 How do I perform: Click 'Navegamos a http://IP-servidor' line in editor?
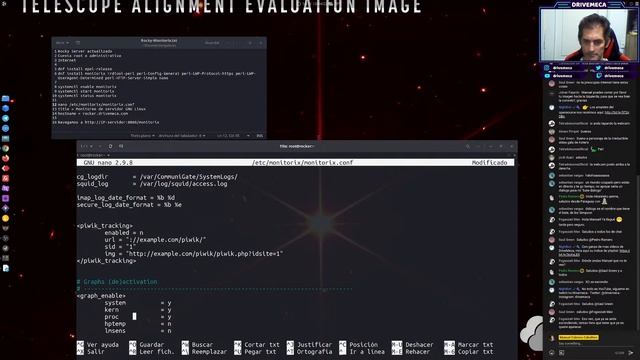(108, 122)
